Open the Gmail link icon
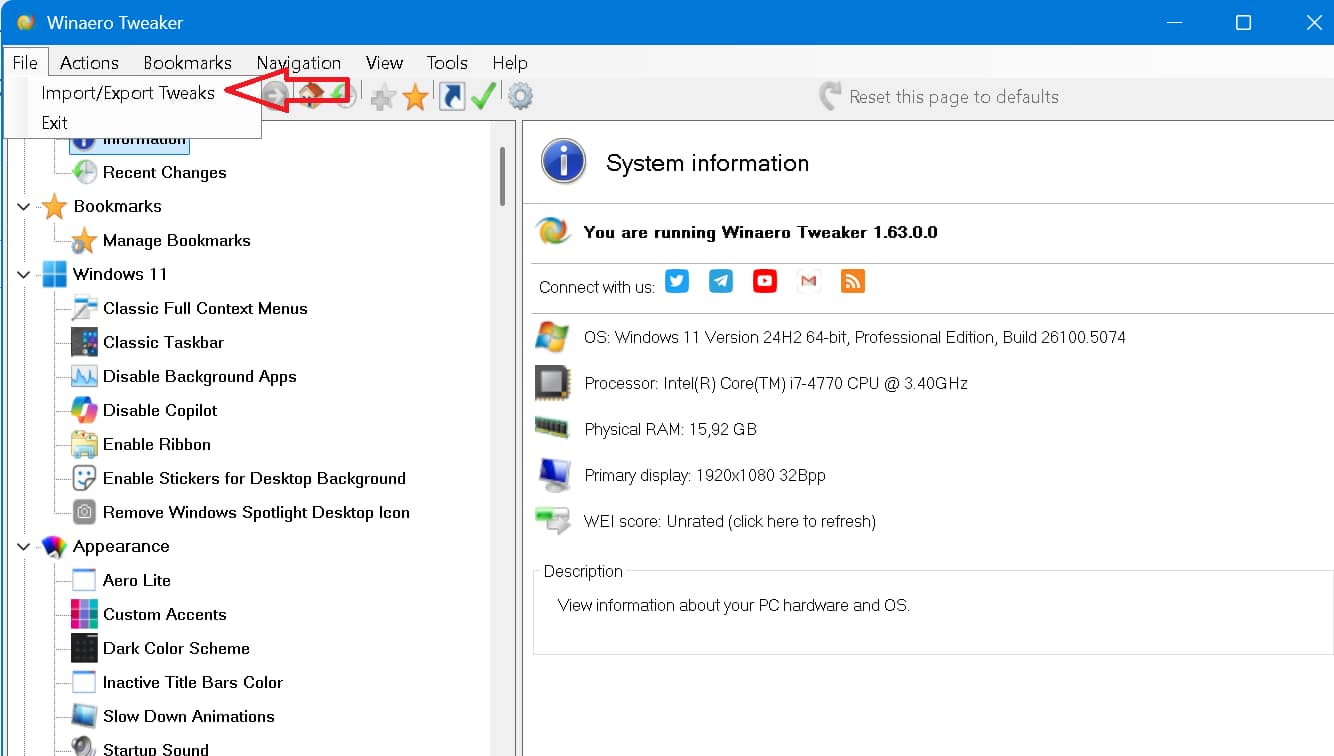Screen dimensions: 1334x756 point(809,281)
